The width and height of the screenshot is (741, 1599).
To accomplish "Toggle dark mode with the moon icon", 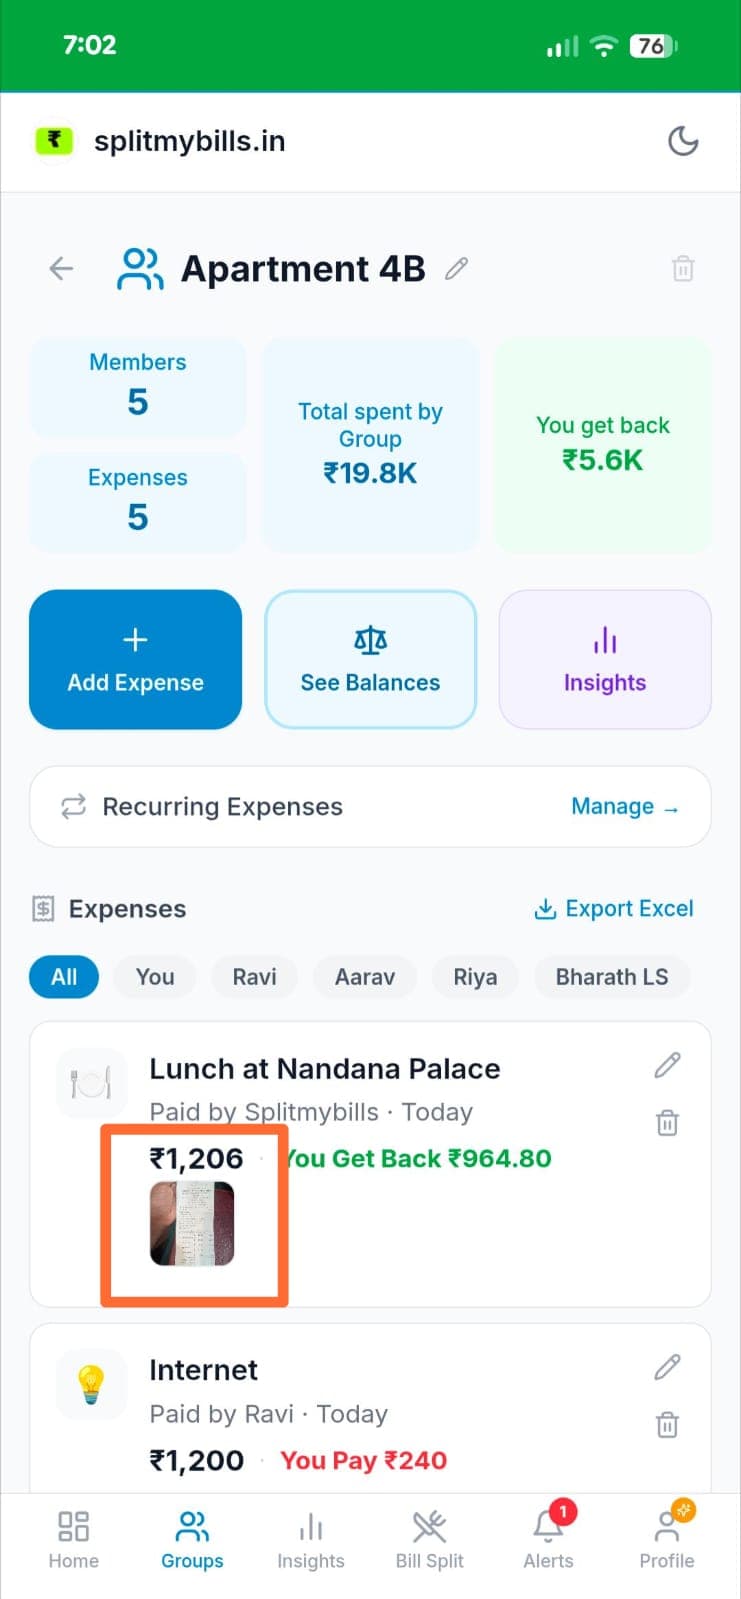I will click(683, 141).
